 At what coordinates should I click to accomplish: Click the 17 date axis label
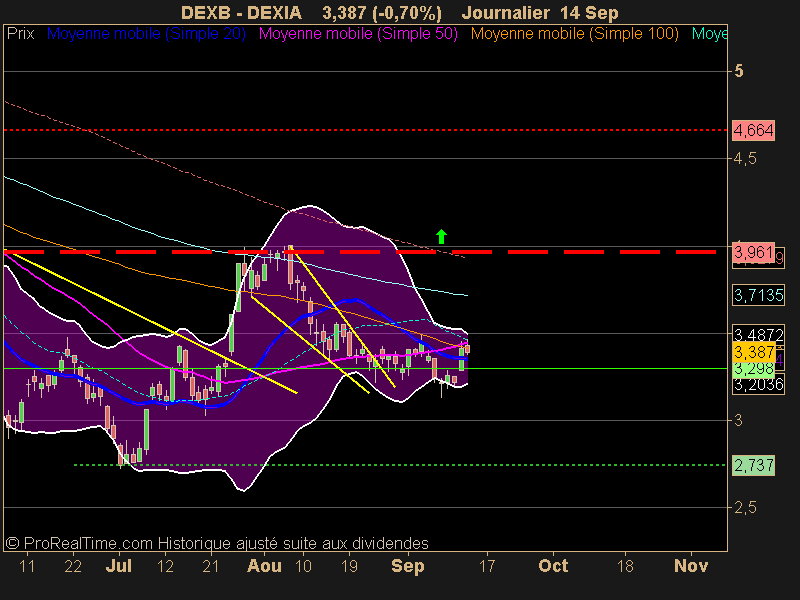click(x=487, y=566)
